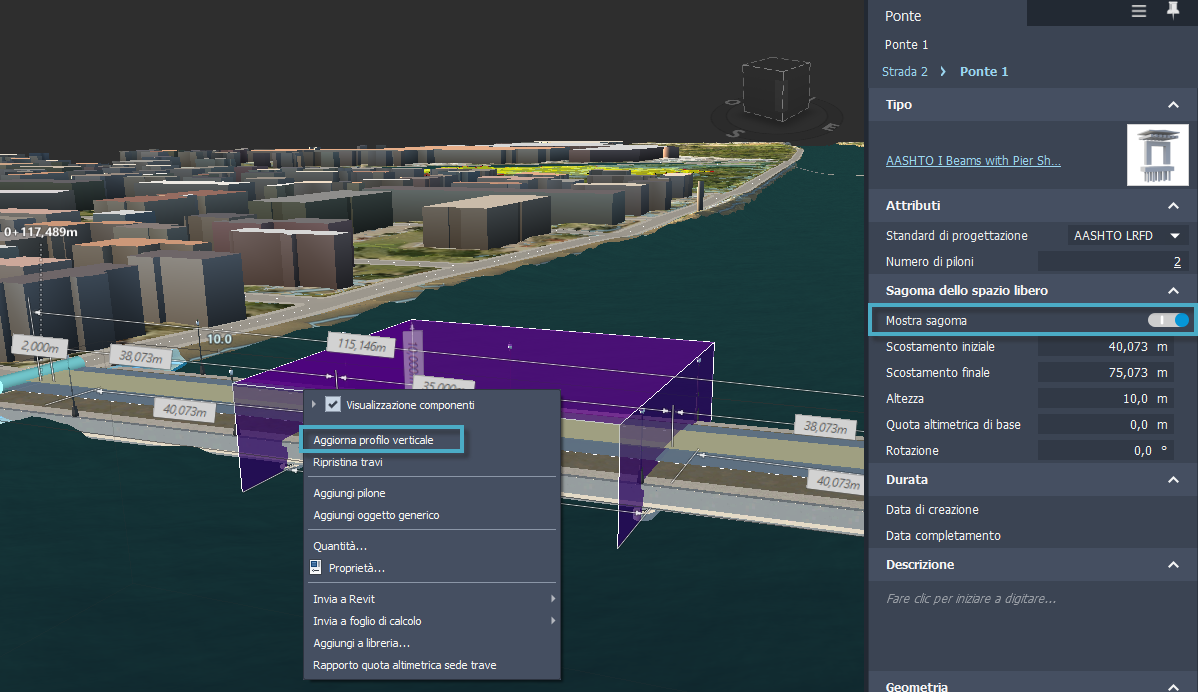Collapse Sagoma dello spazio libero section
Viewport: 1198px width, 692px height.
[x=1173, y=291]
